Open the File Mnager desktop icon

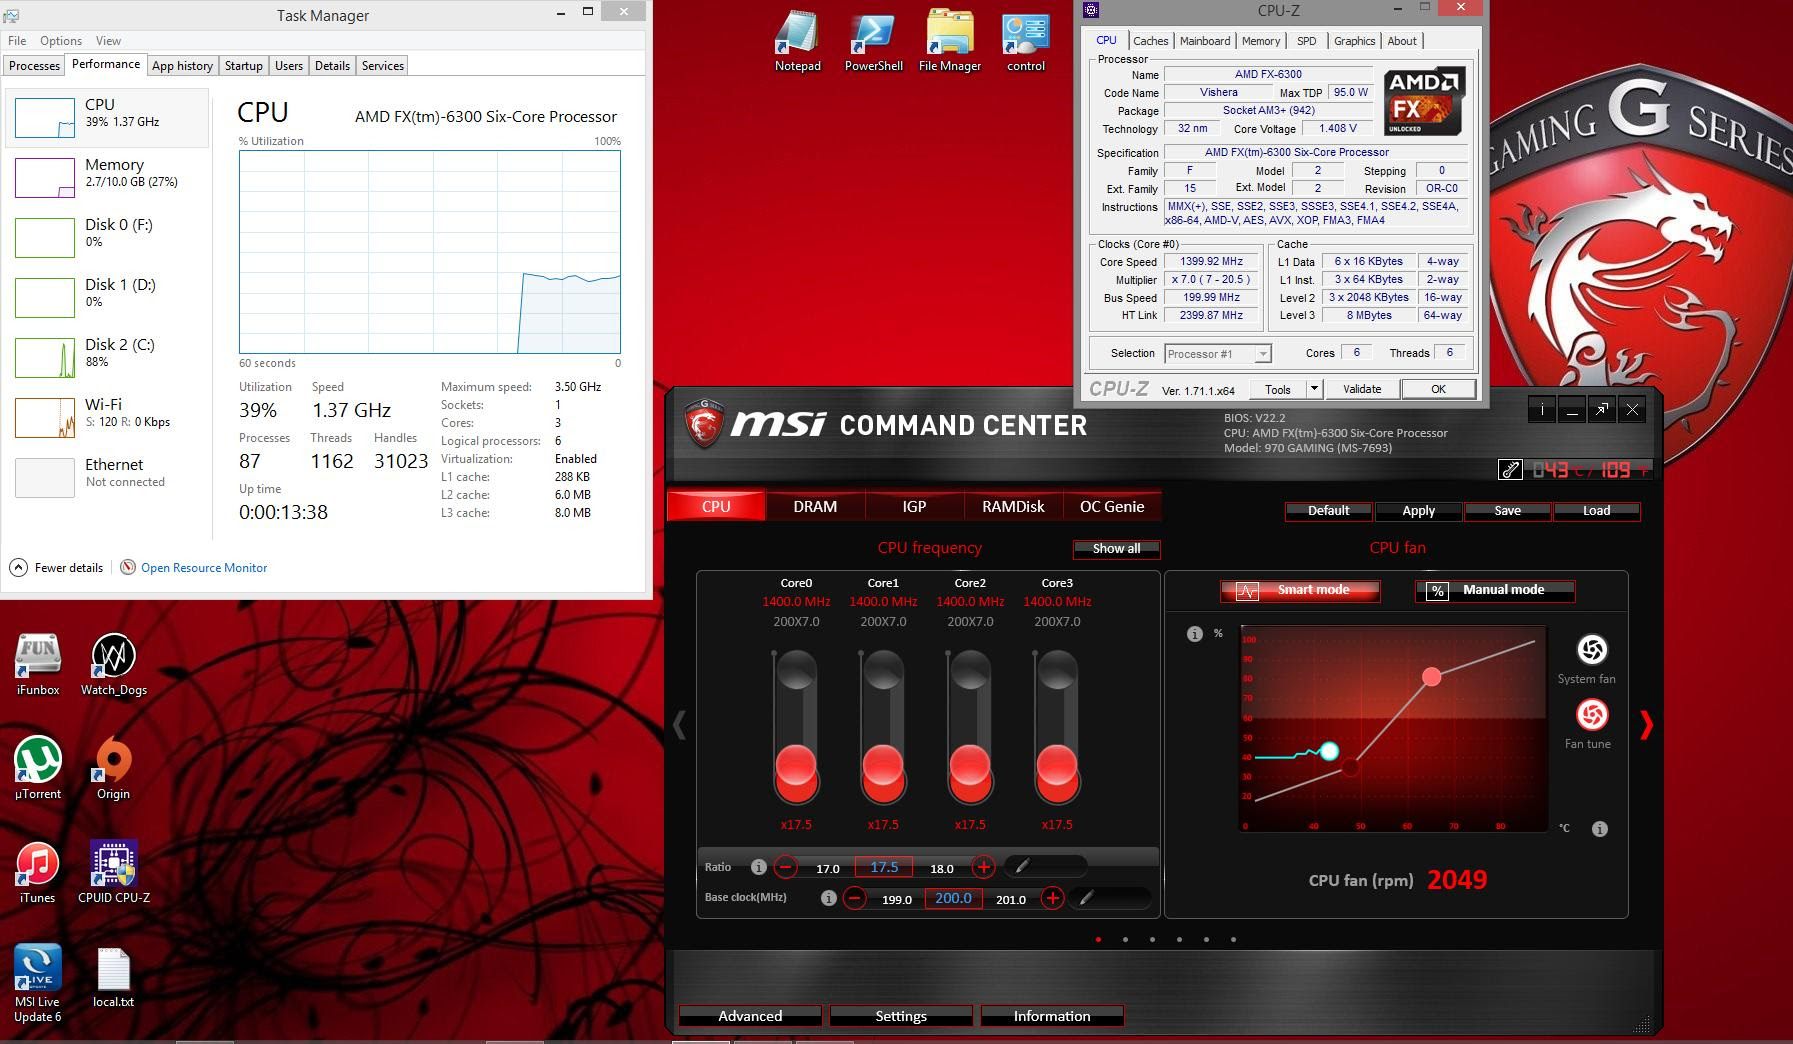click(x=949, y=42)
